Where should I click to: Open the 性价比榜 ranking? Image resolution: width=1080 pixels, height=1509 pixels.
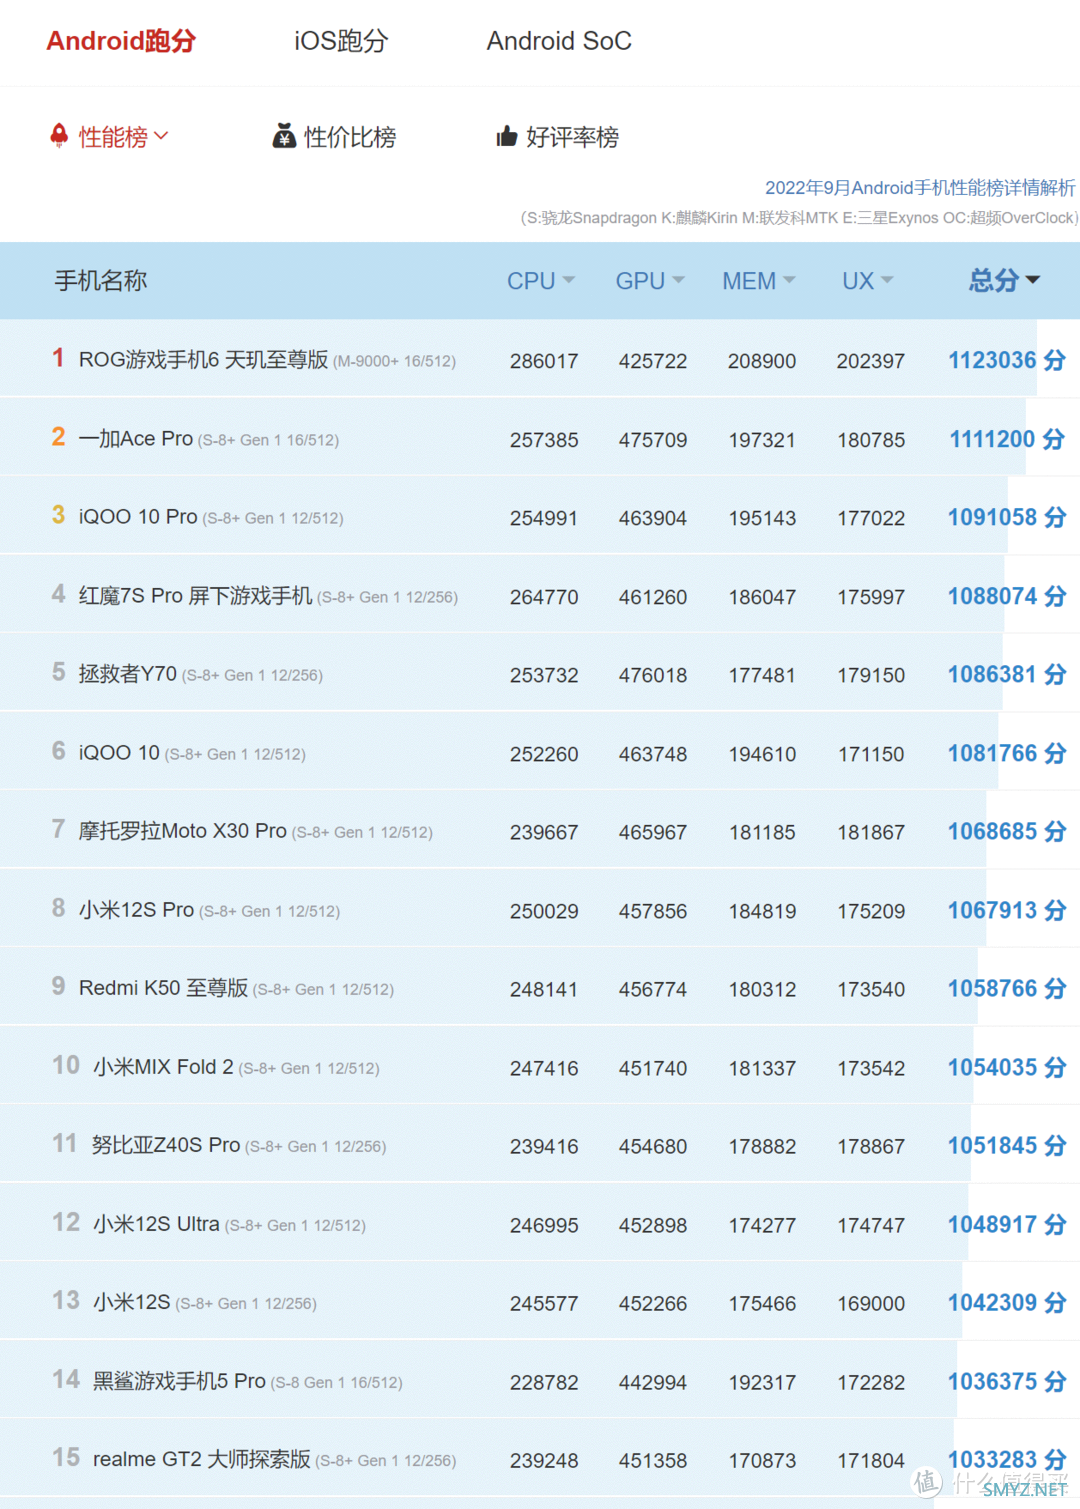[x=350, y=137]
